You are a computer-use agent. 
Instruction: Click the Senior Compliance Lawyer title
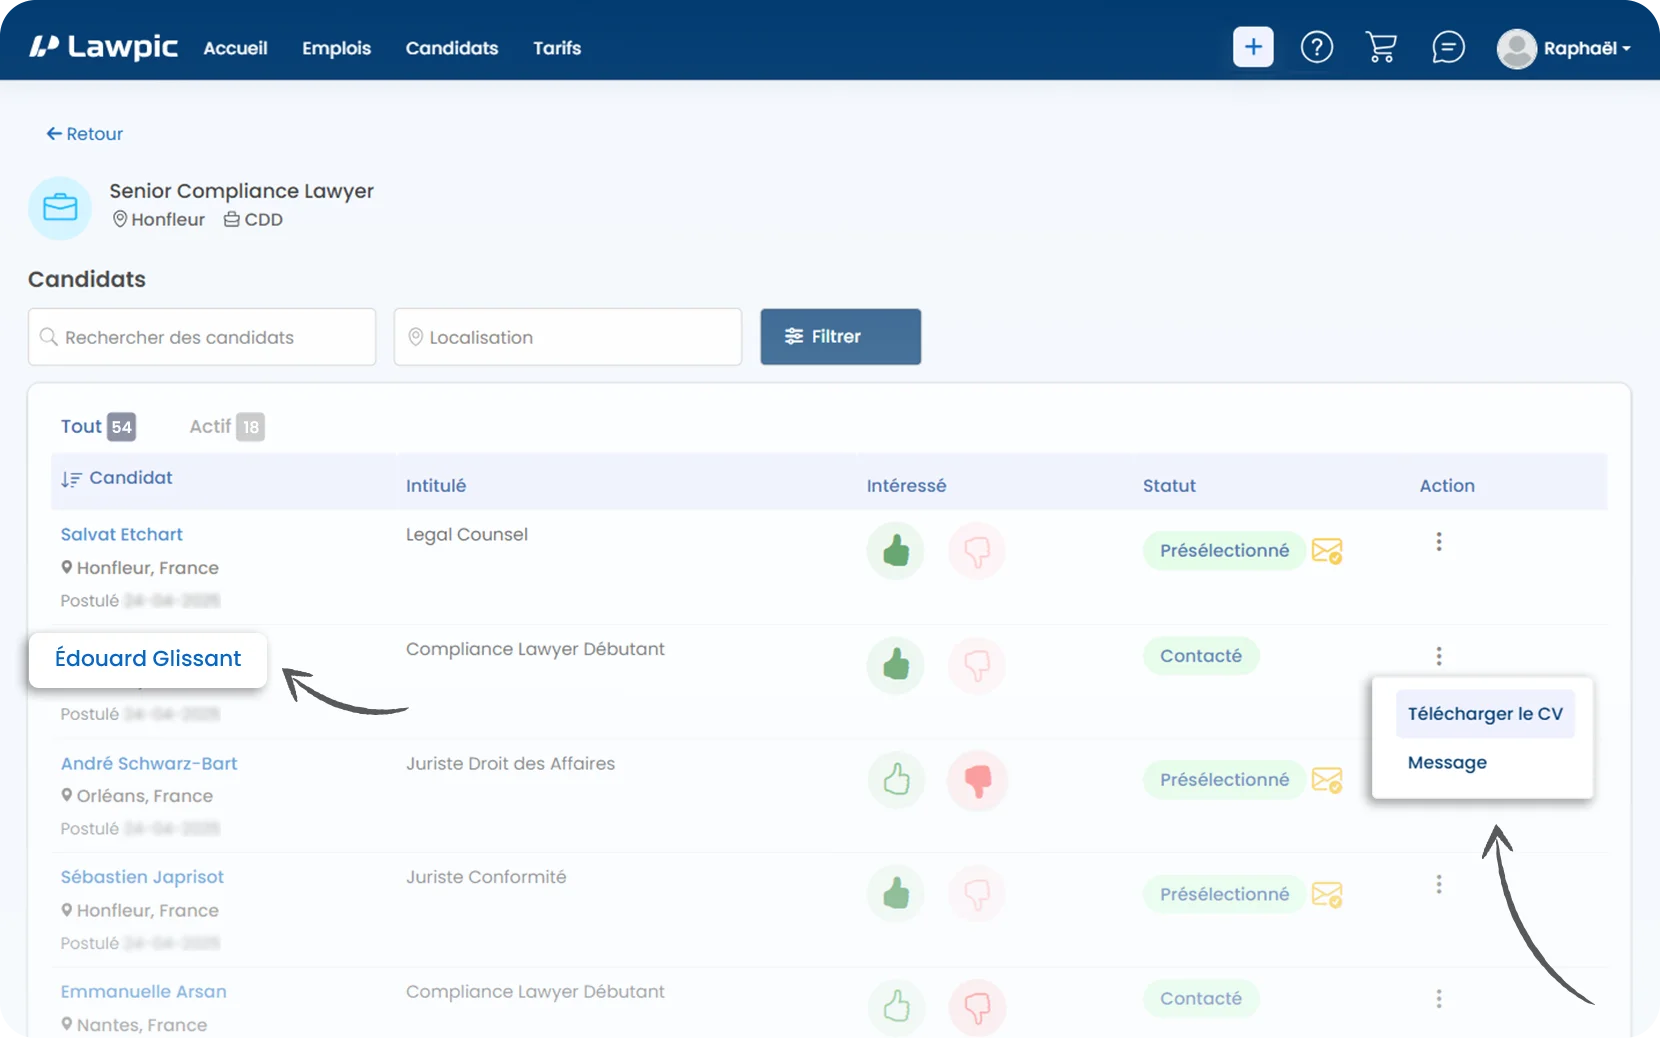(241, 191)
